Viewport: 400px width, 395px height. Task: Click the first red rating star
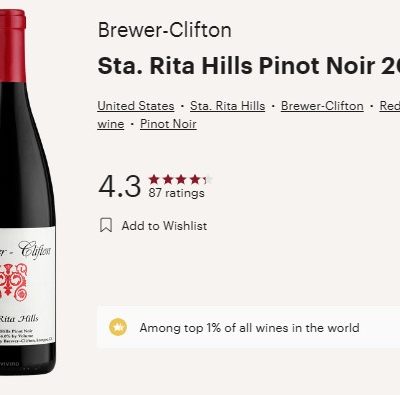tap(154, 180)
